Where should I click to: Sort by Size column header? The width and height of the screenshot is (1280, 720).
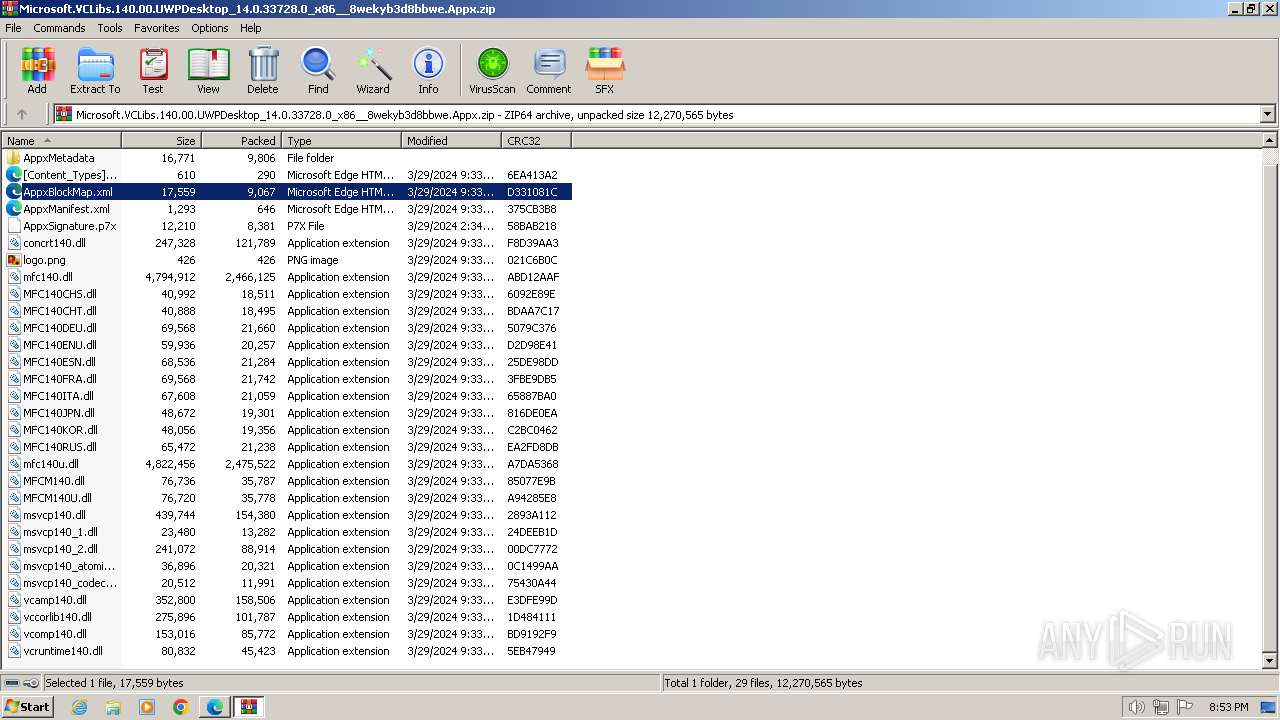(x=161, y=141)
